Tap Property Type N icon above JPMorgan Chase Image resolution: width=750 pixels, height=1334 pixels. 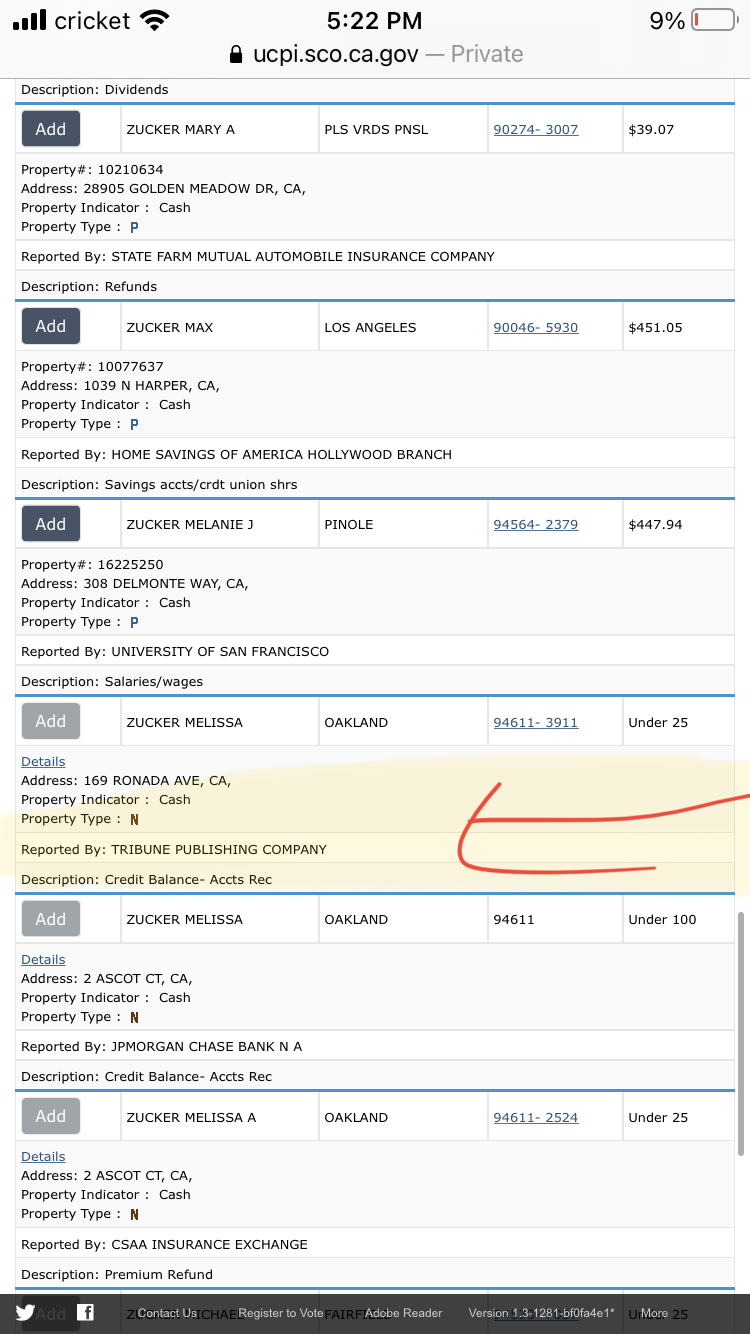134,1017
